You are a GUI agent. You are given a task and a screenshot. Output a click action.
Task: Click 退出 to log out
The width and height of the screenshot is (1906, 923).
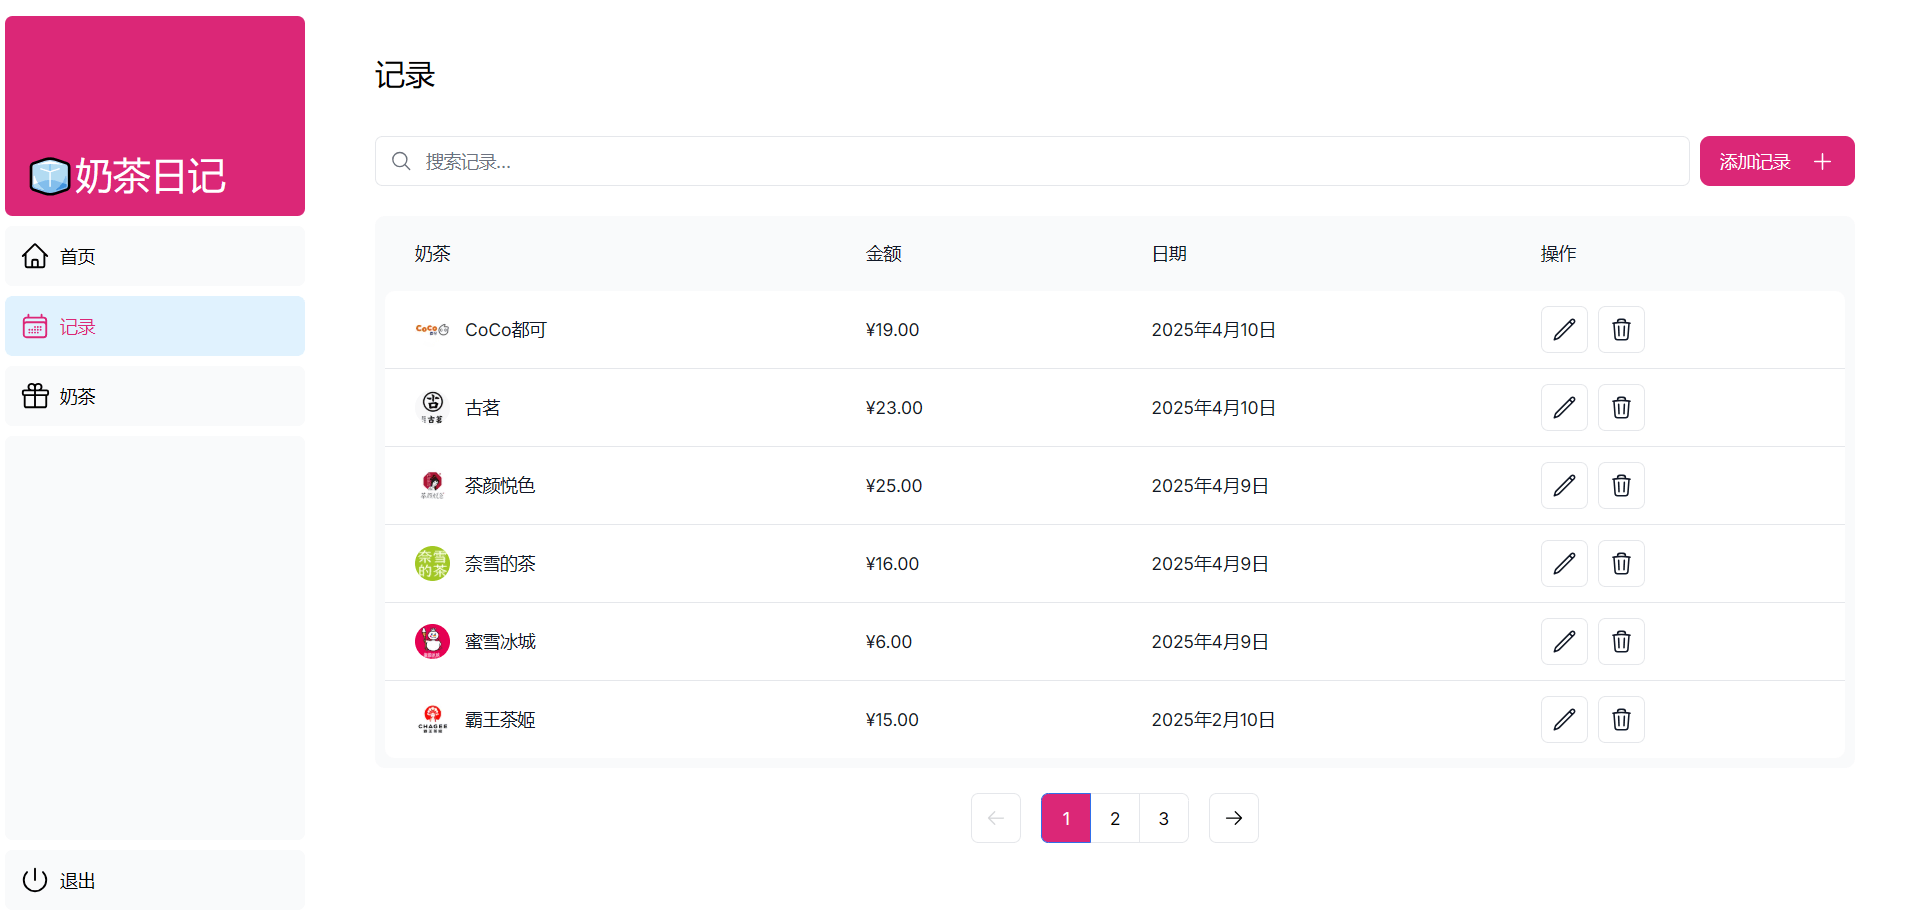click(155, 880)
